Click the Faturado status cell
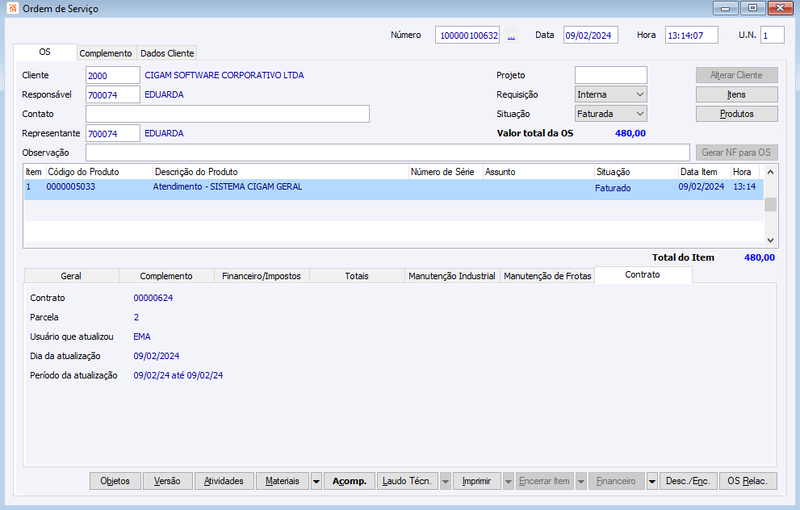The height and width of the screenshot is (510, 800). point(613,188)
